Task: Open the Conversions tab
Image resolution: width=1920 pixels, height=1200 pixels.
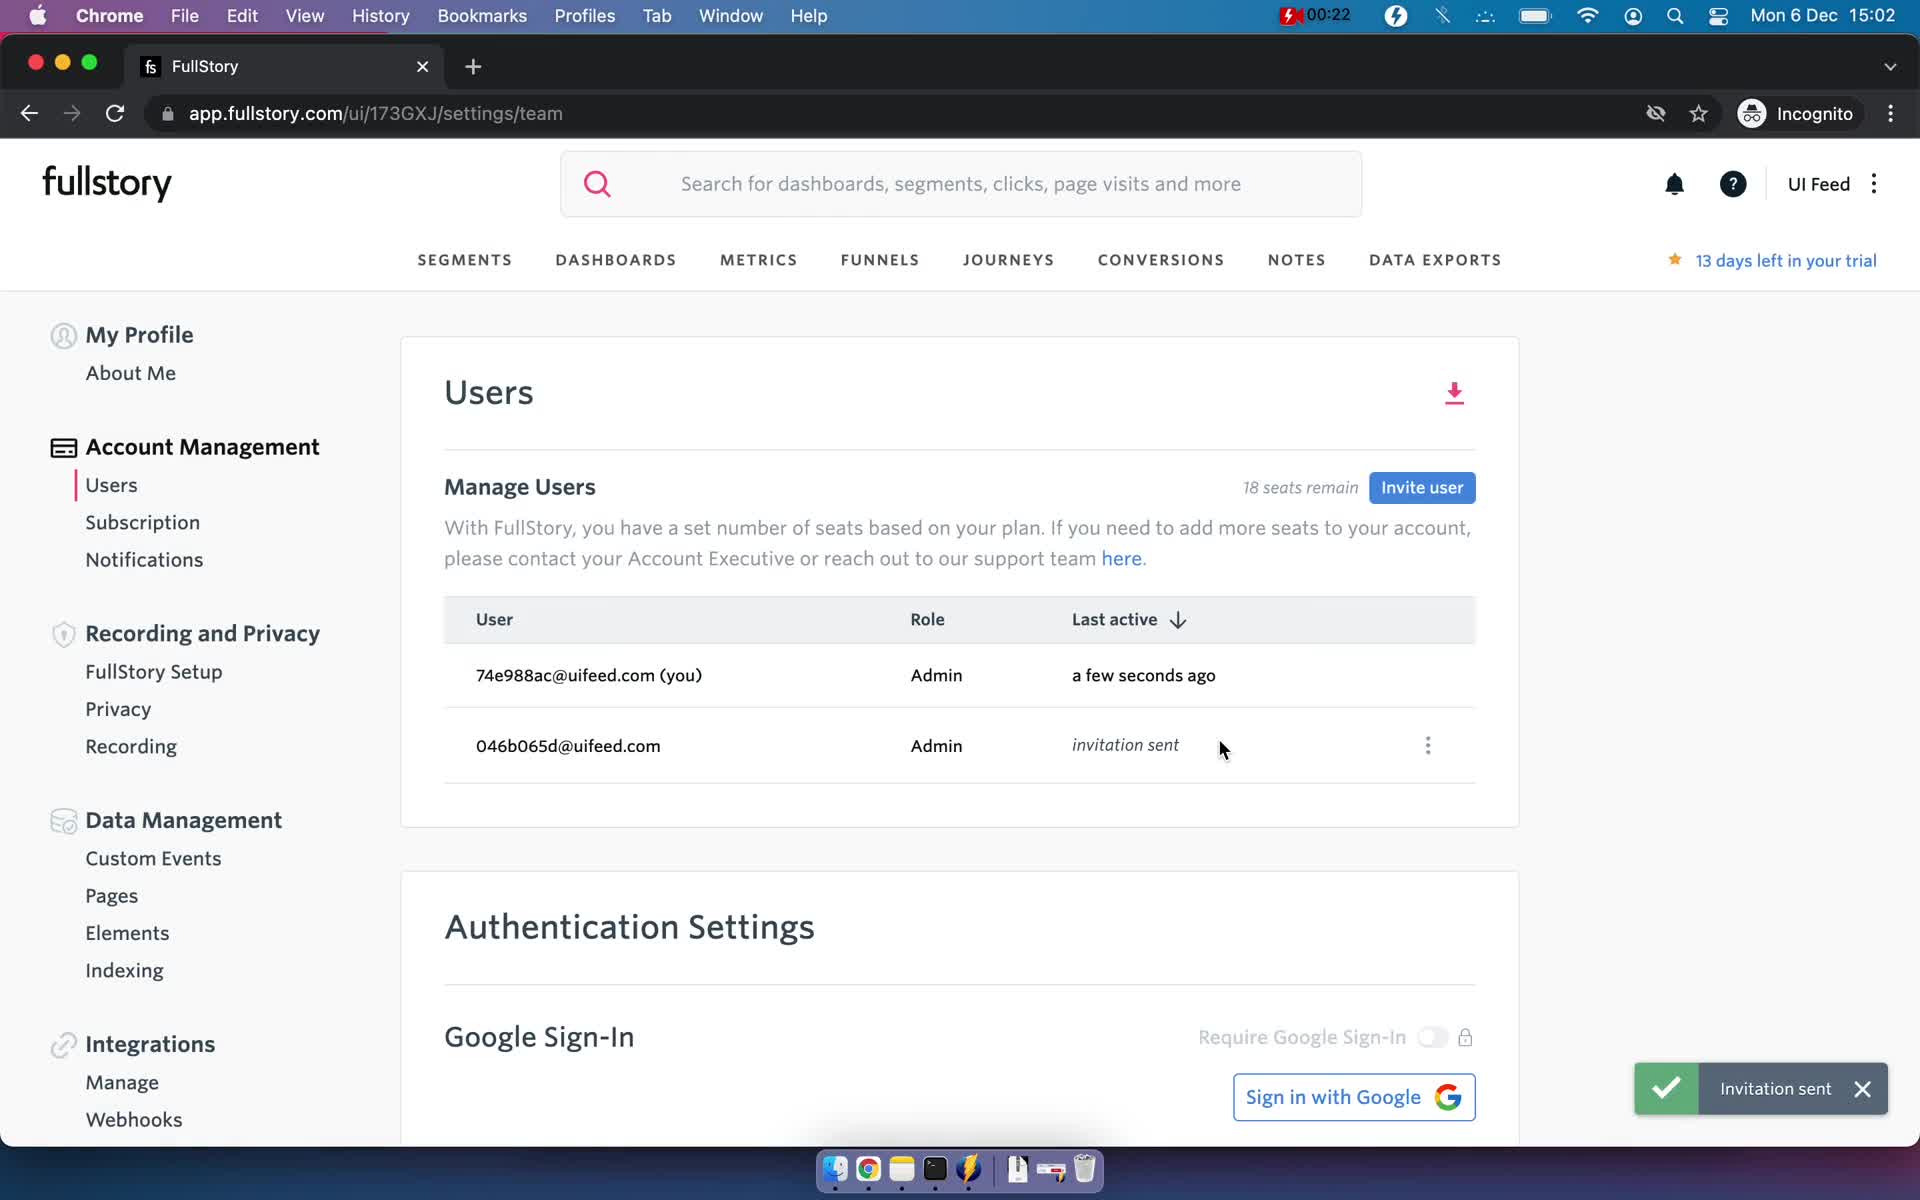Action: [1161, 260]
